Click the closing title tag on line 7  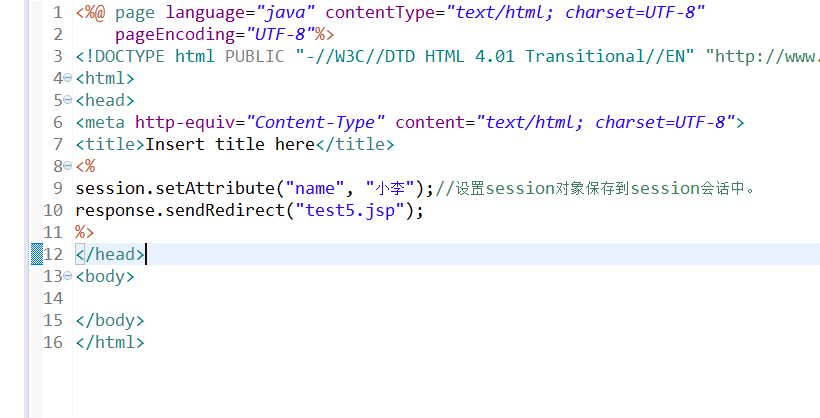point(355,144)
